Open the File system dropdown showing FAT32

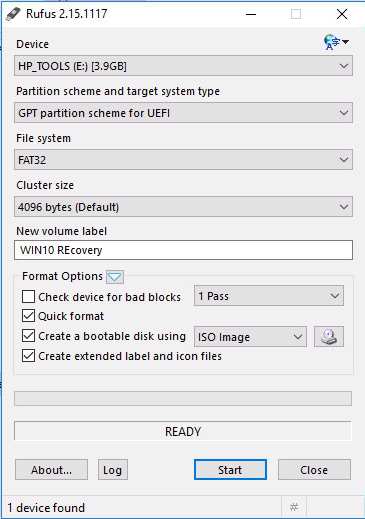(x=183, y=160)
